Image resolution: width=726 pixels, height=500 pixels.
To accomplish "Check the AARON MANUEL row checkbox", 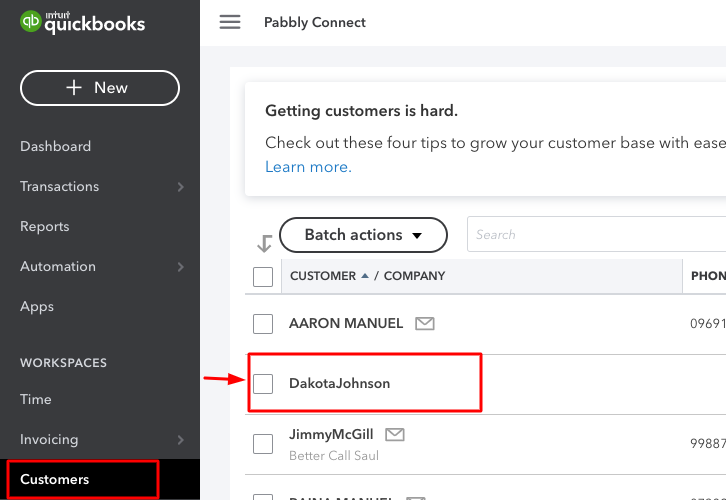I will (x=263, y=324).
